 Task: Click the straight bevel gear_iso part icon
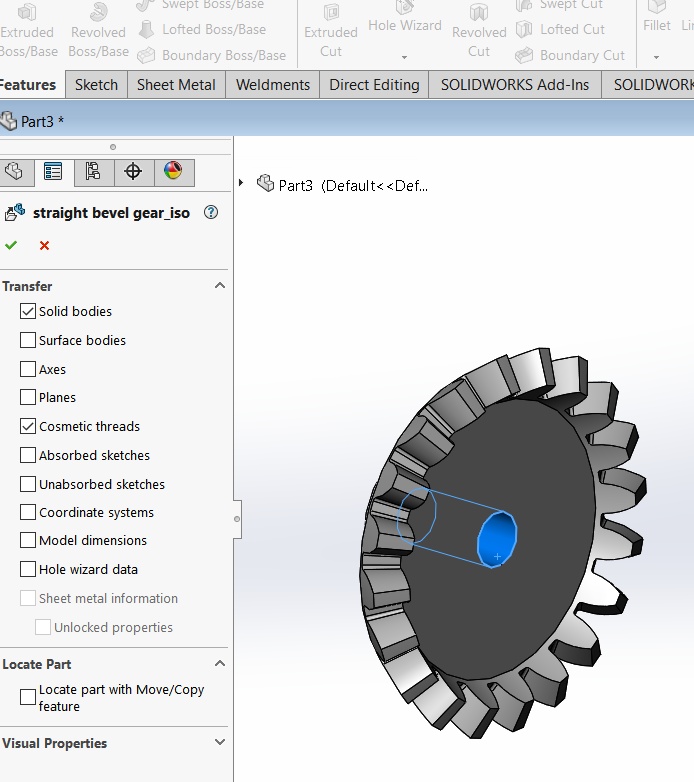click(x=15, y=212)
